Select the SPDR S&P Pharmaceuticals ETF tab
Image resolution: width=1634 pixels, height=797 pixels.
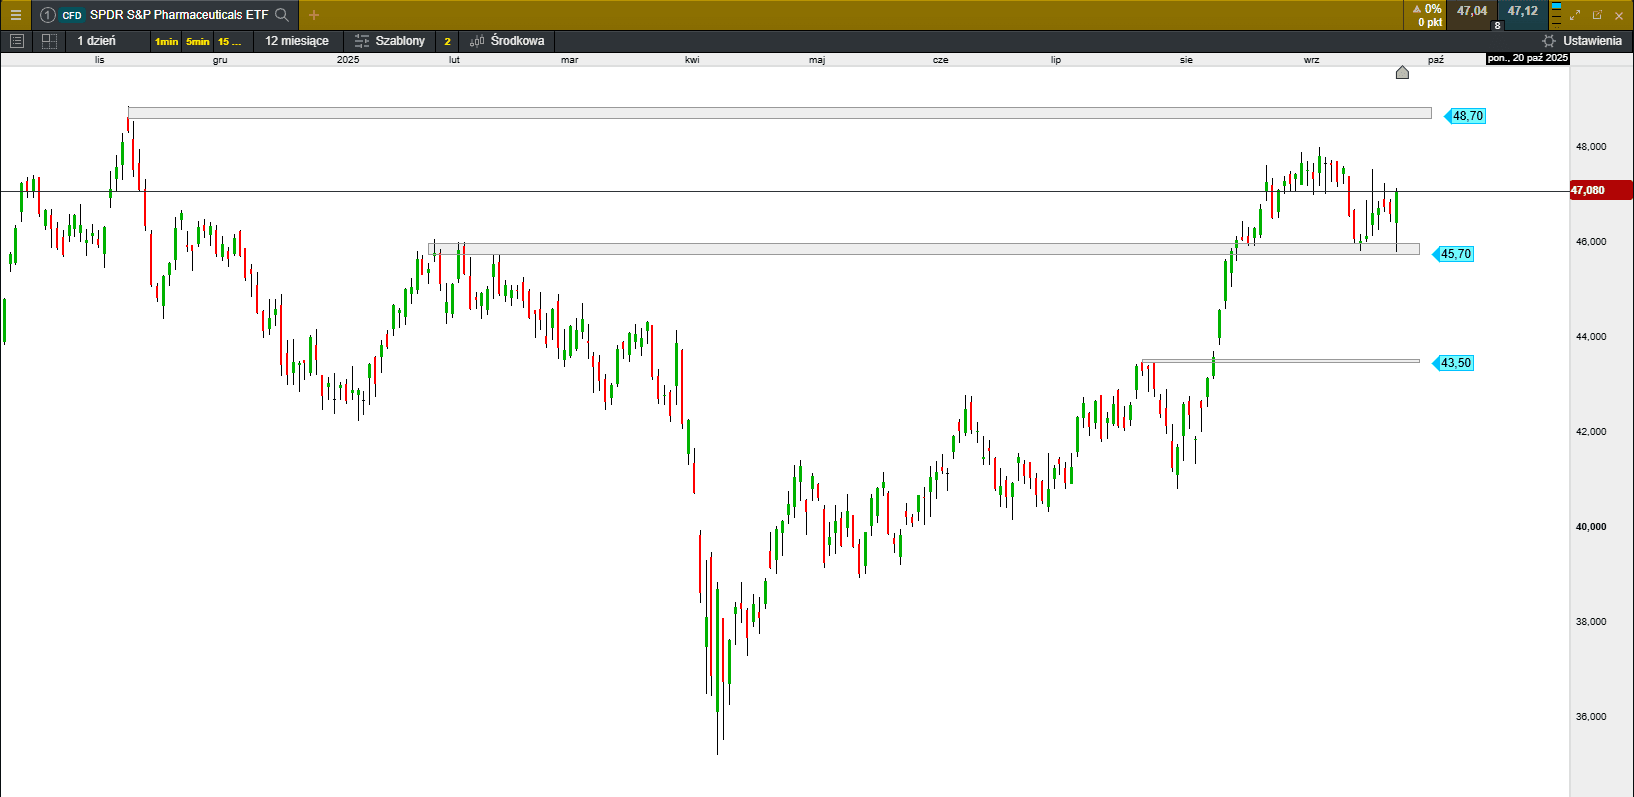(178, 15)
